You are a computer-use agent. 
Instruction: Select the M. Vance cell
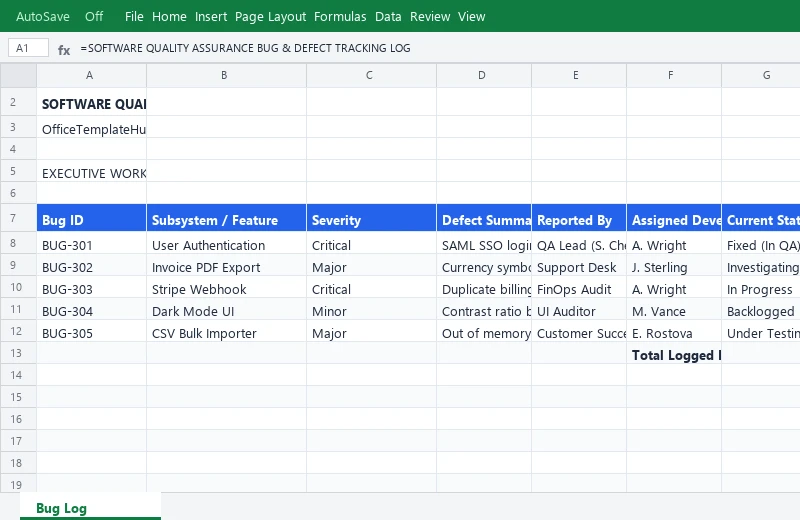[674, 309]
